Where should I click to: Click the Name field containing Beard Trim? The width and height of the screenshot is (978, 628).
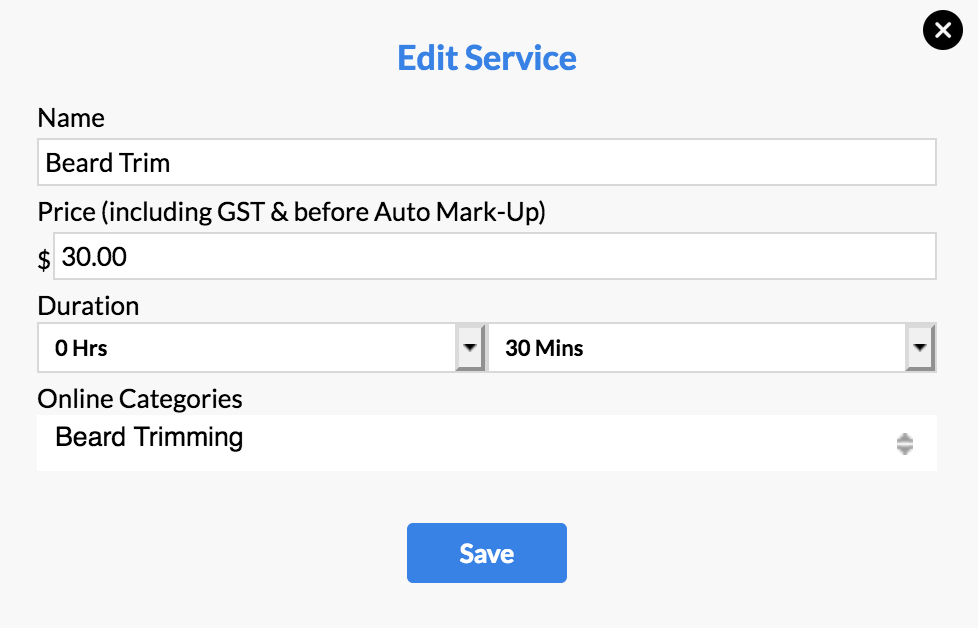(487, 162)
